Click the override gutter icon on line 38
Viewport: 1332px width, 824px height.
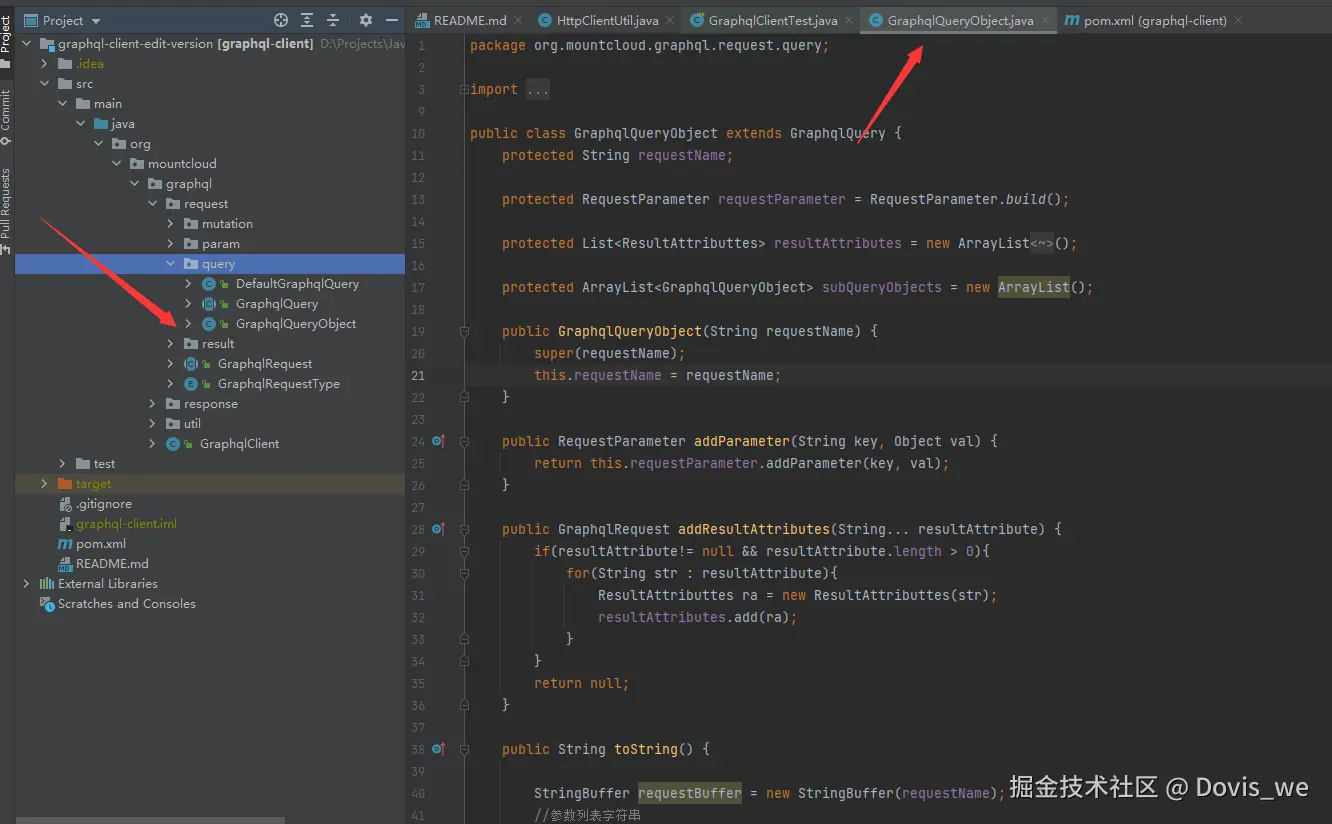coord(438,749)
